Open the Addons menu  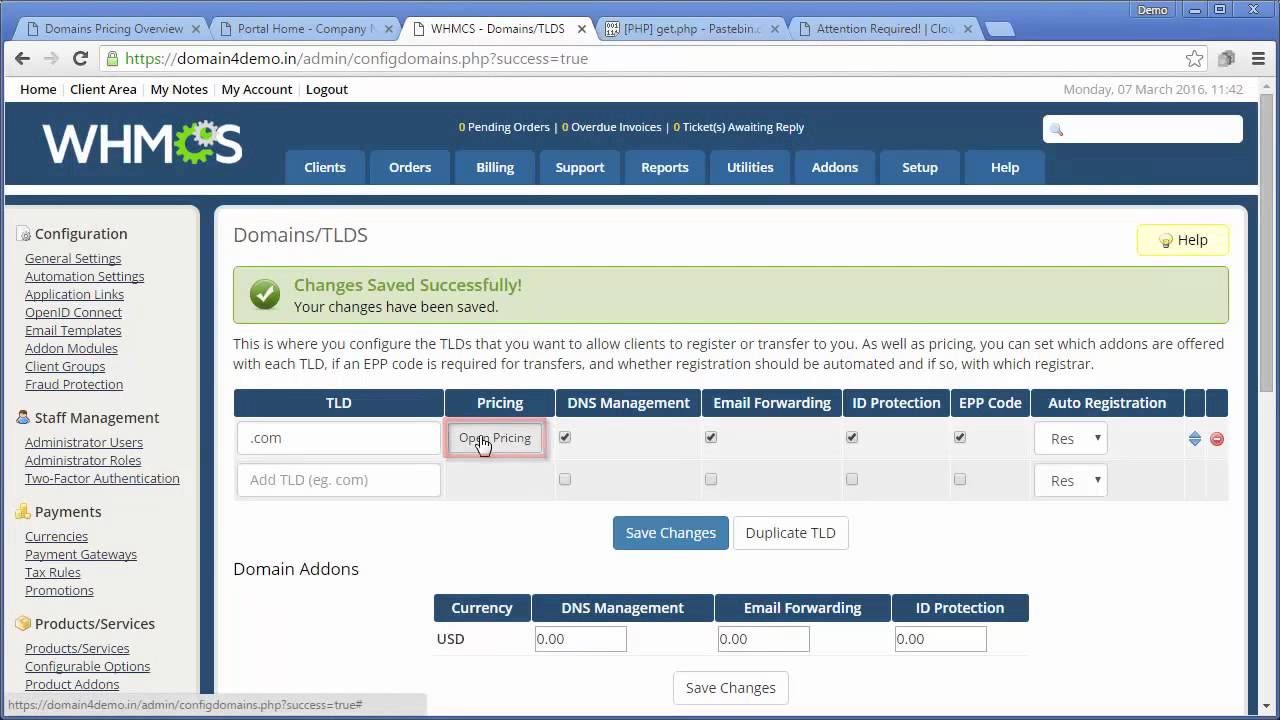[x=835, y=167]
